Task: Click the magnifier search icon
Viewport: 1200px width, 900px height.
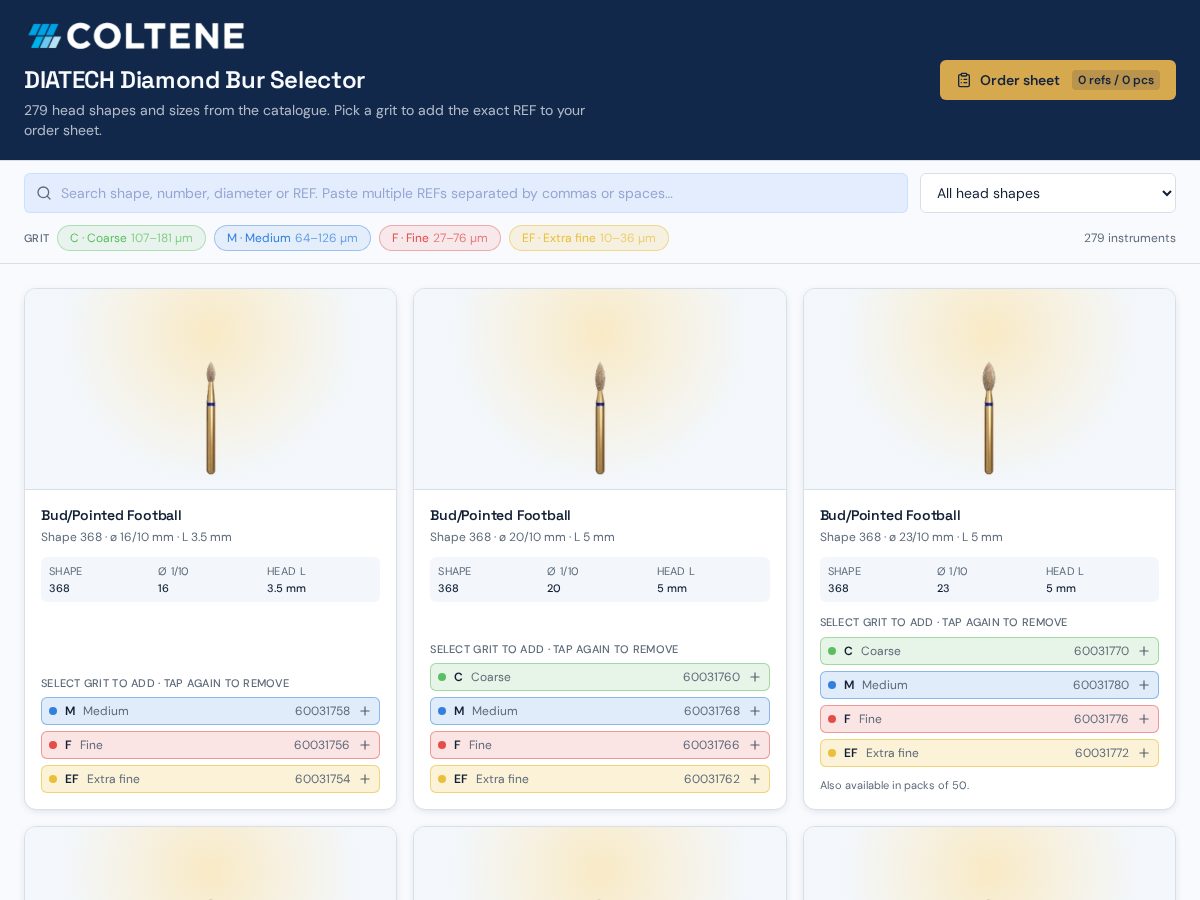Action: (44, 193)
